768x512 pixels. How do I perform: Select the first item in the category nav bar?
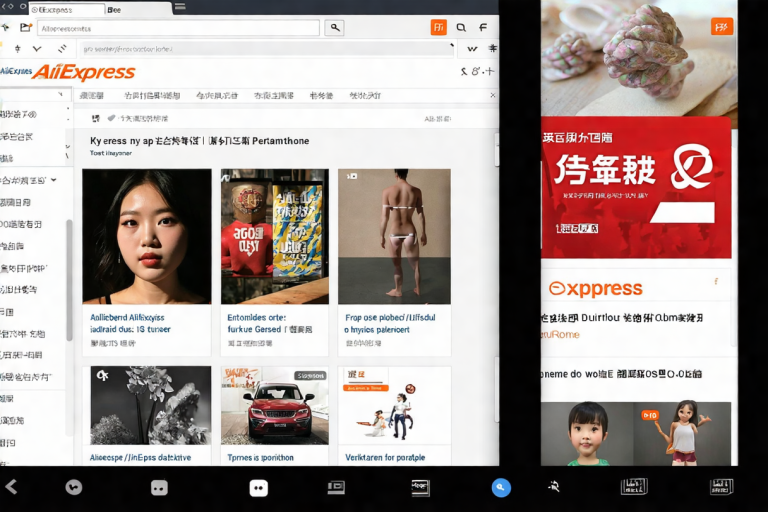pyautogui.click(x=92, y=96)
